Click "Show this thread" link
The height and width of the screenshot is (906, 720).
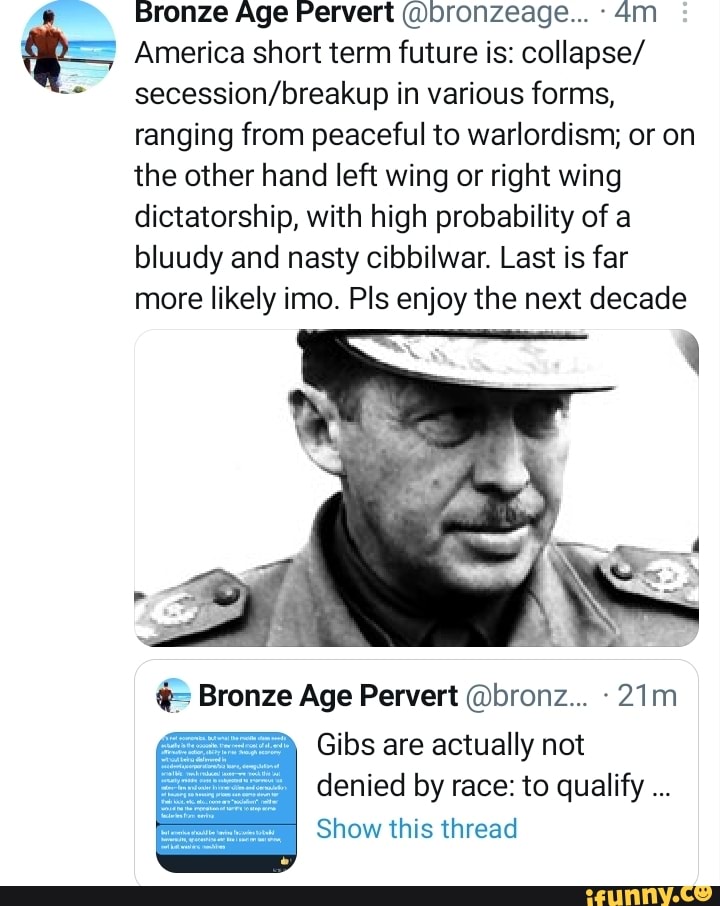coord(416,829)
